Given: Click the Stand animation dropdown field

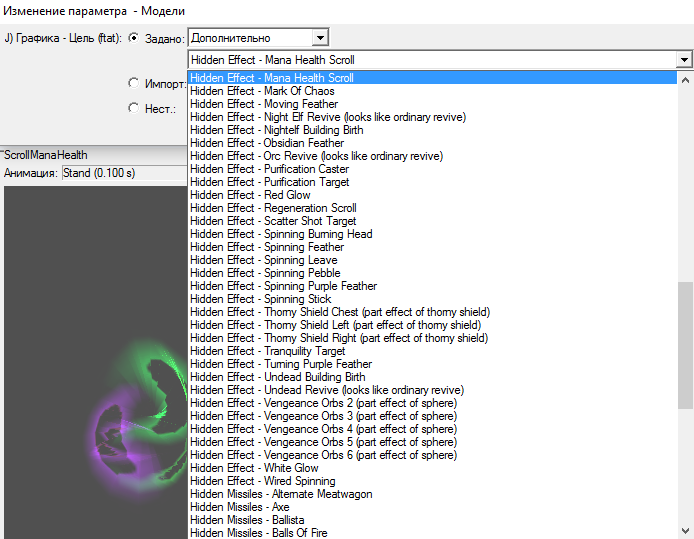Looking at the screenshot, I should pyautogui.click(x=125, y=173).
